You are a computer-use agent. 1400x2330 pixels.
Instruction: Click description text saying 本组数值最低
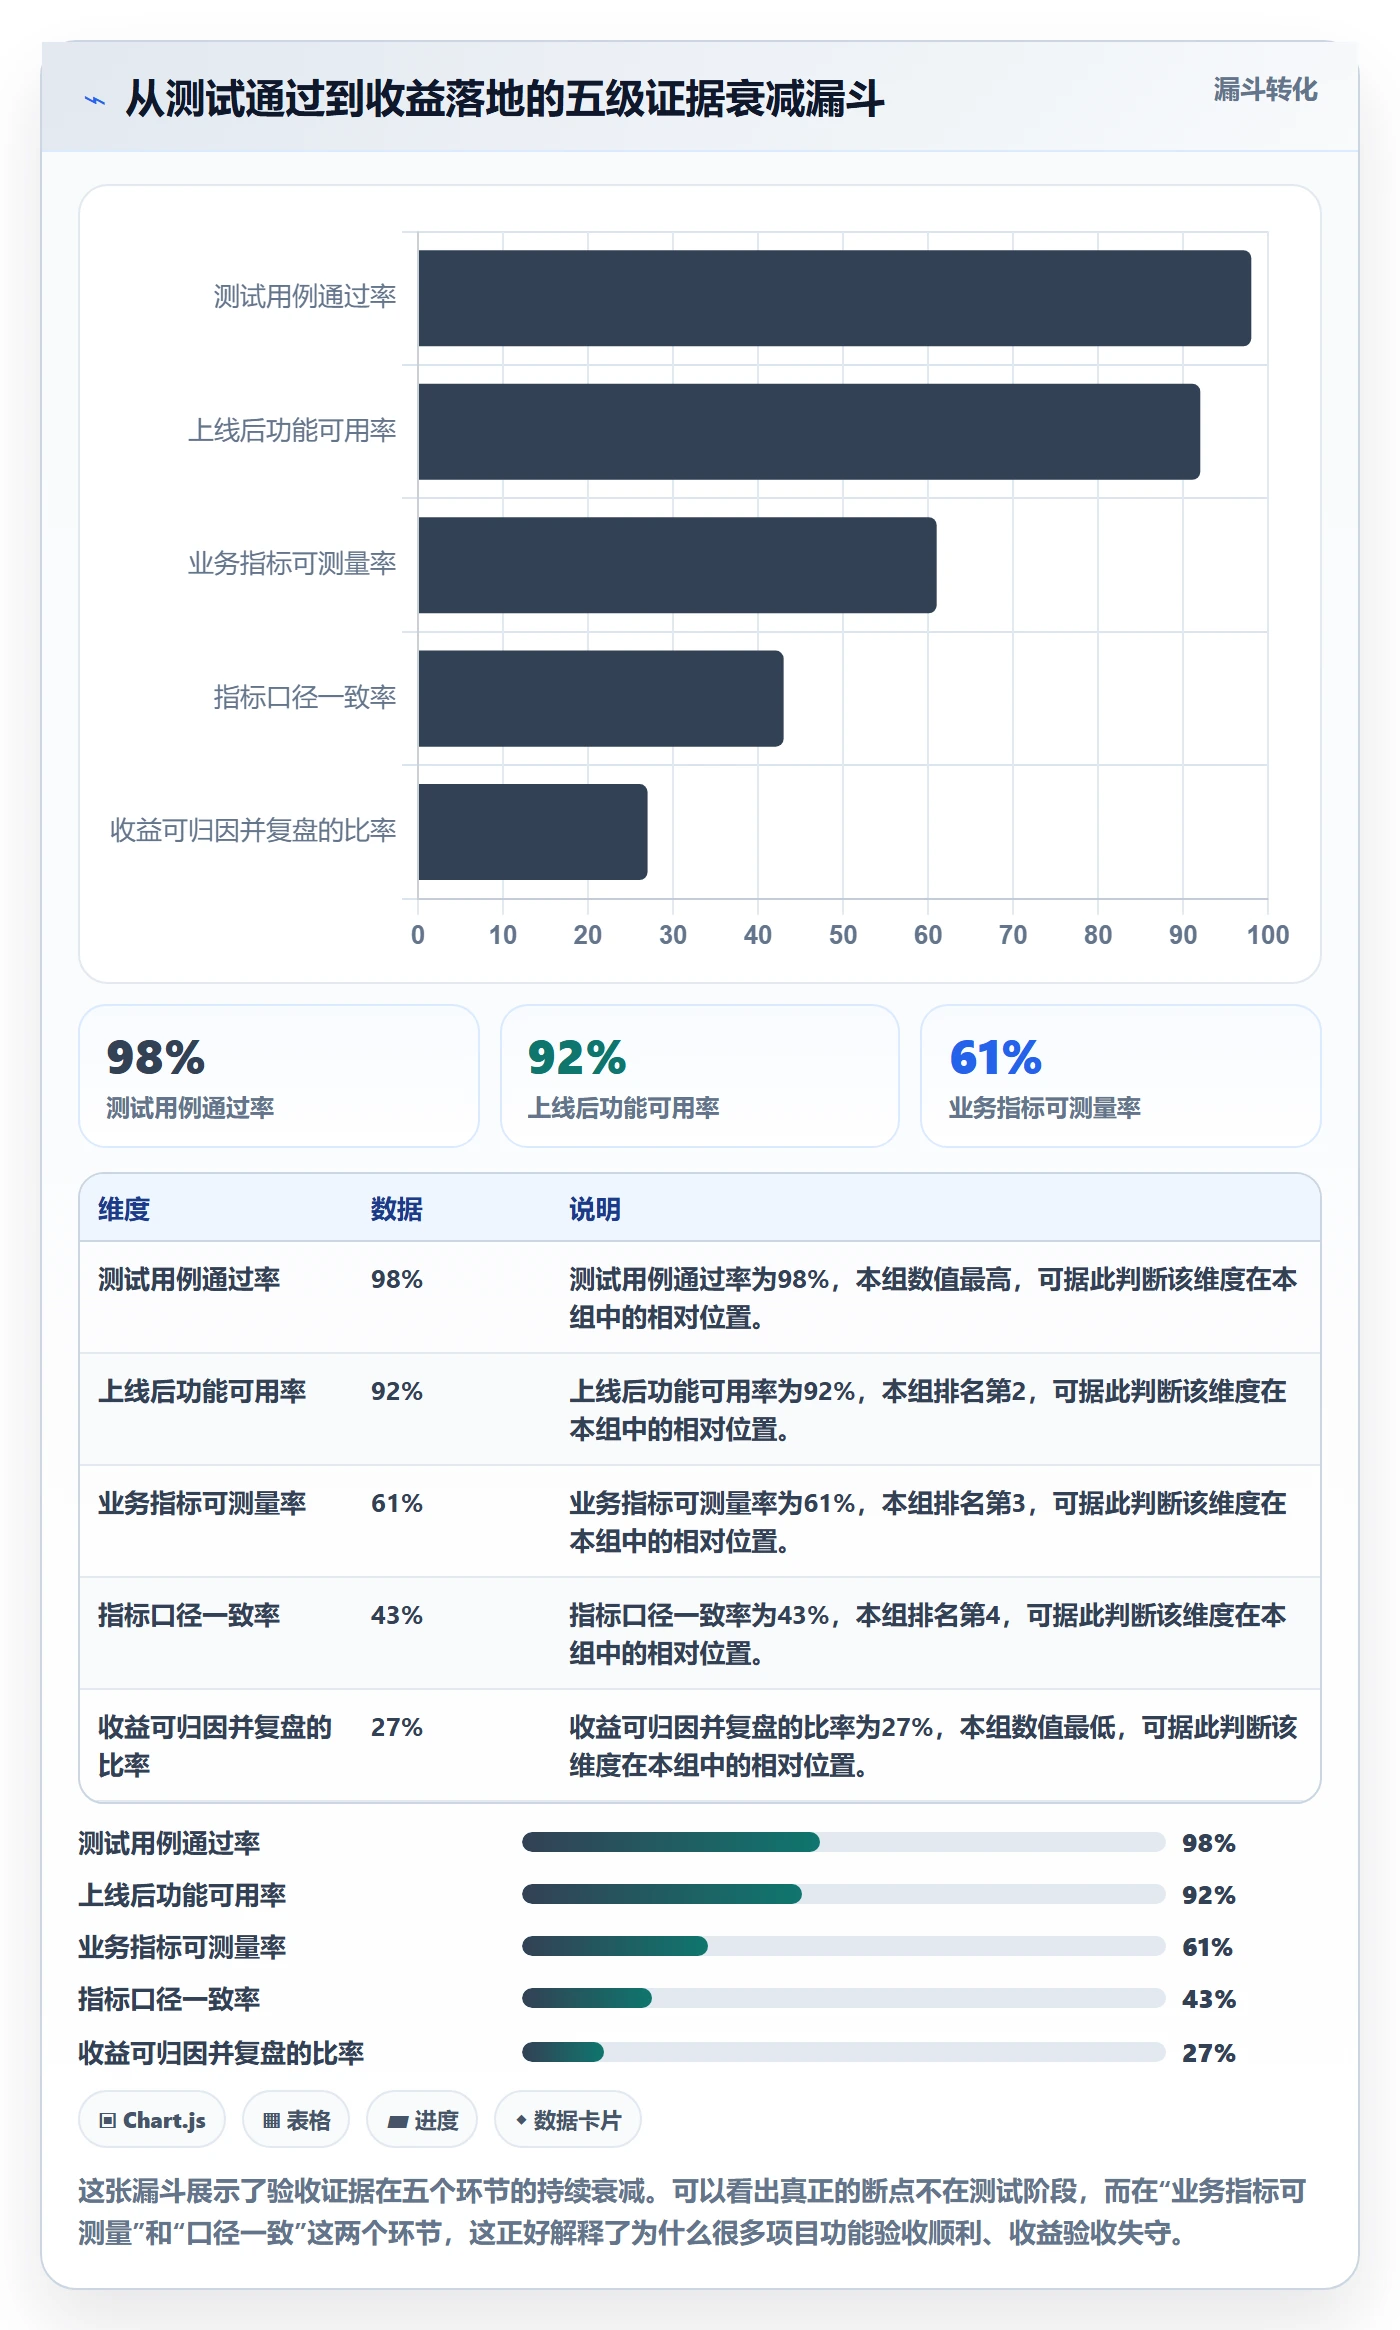(1037, 1727)
